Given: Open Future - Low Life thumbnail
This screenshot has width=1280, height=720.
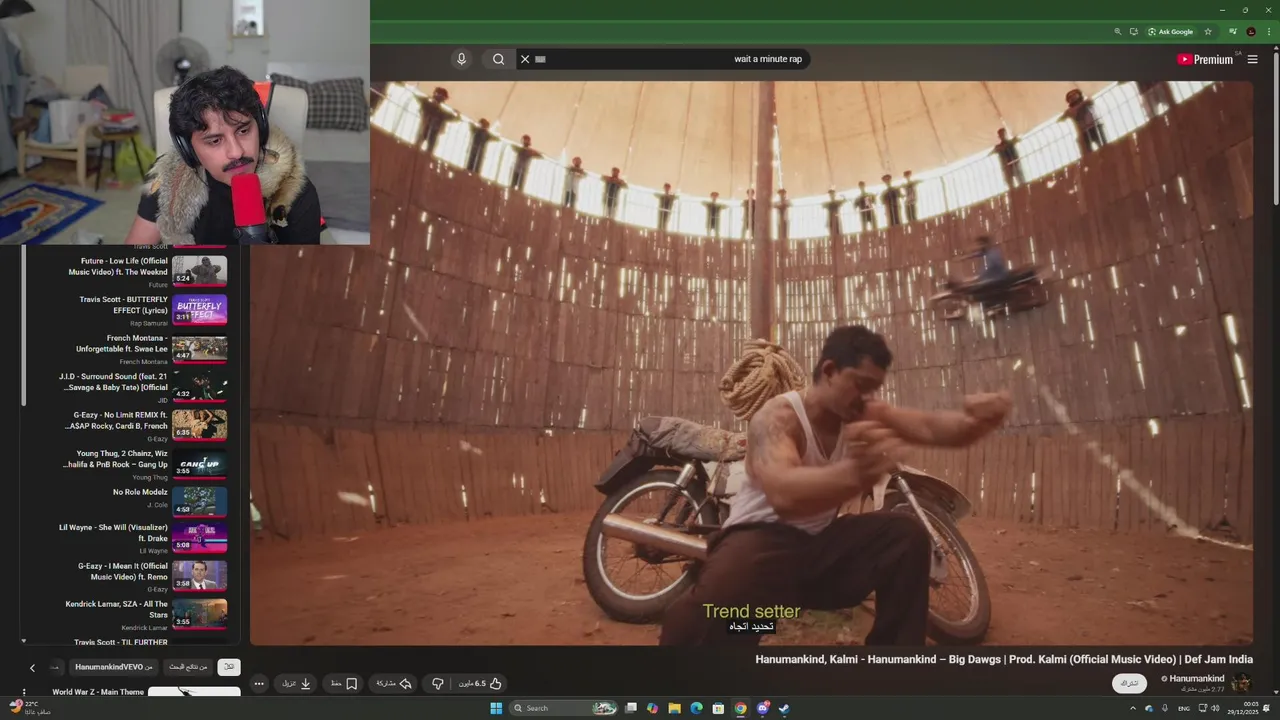Looking at the screenshot, I should coord(199,271).
